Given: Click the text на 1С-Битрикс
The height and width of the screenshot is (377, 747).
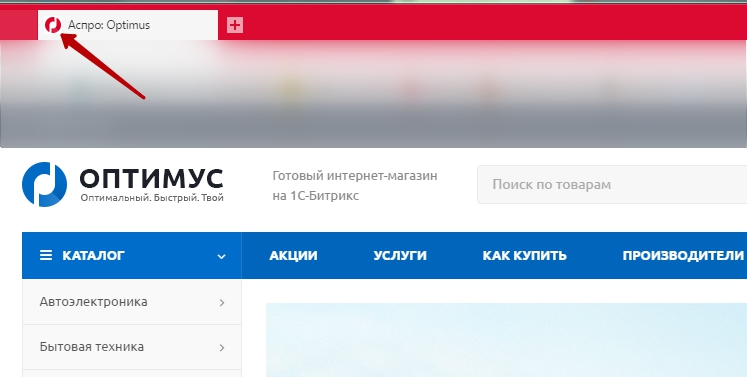Looking at the screenshot, I should pos(316,196).
